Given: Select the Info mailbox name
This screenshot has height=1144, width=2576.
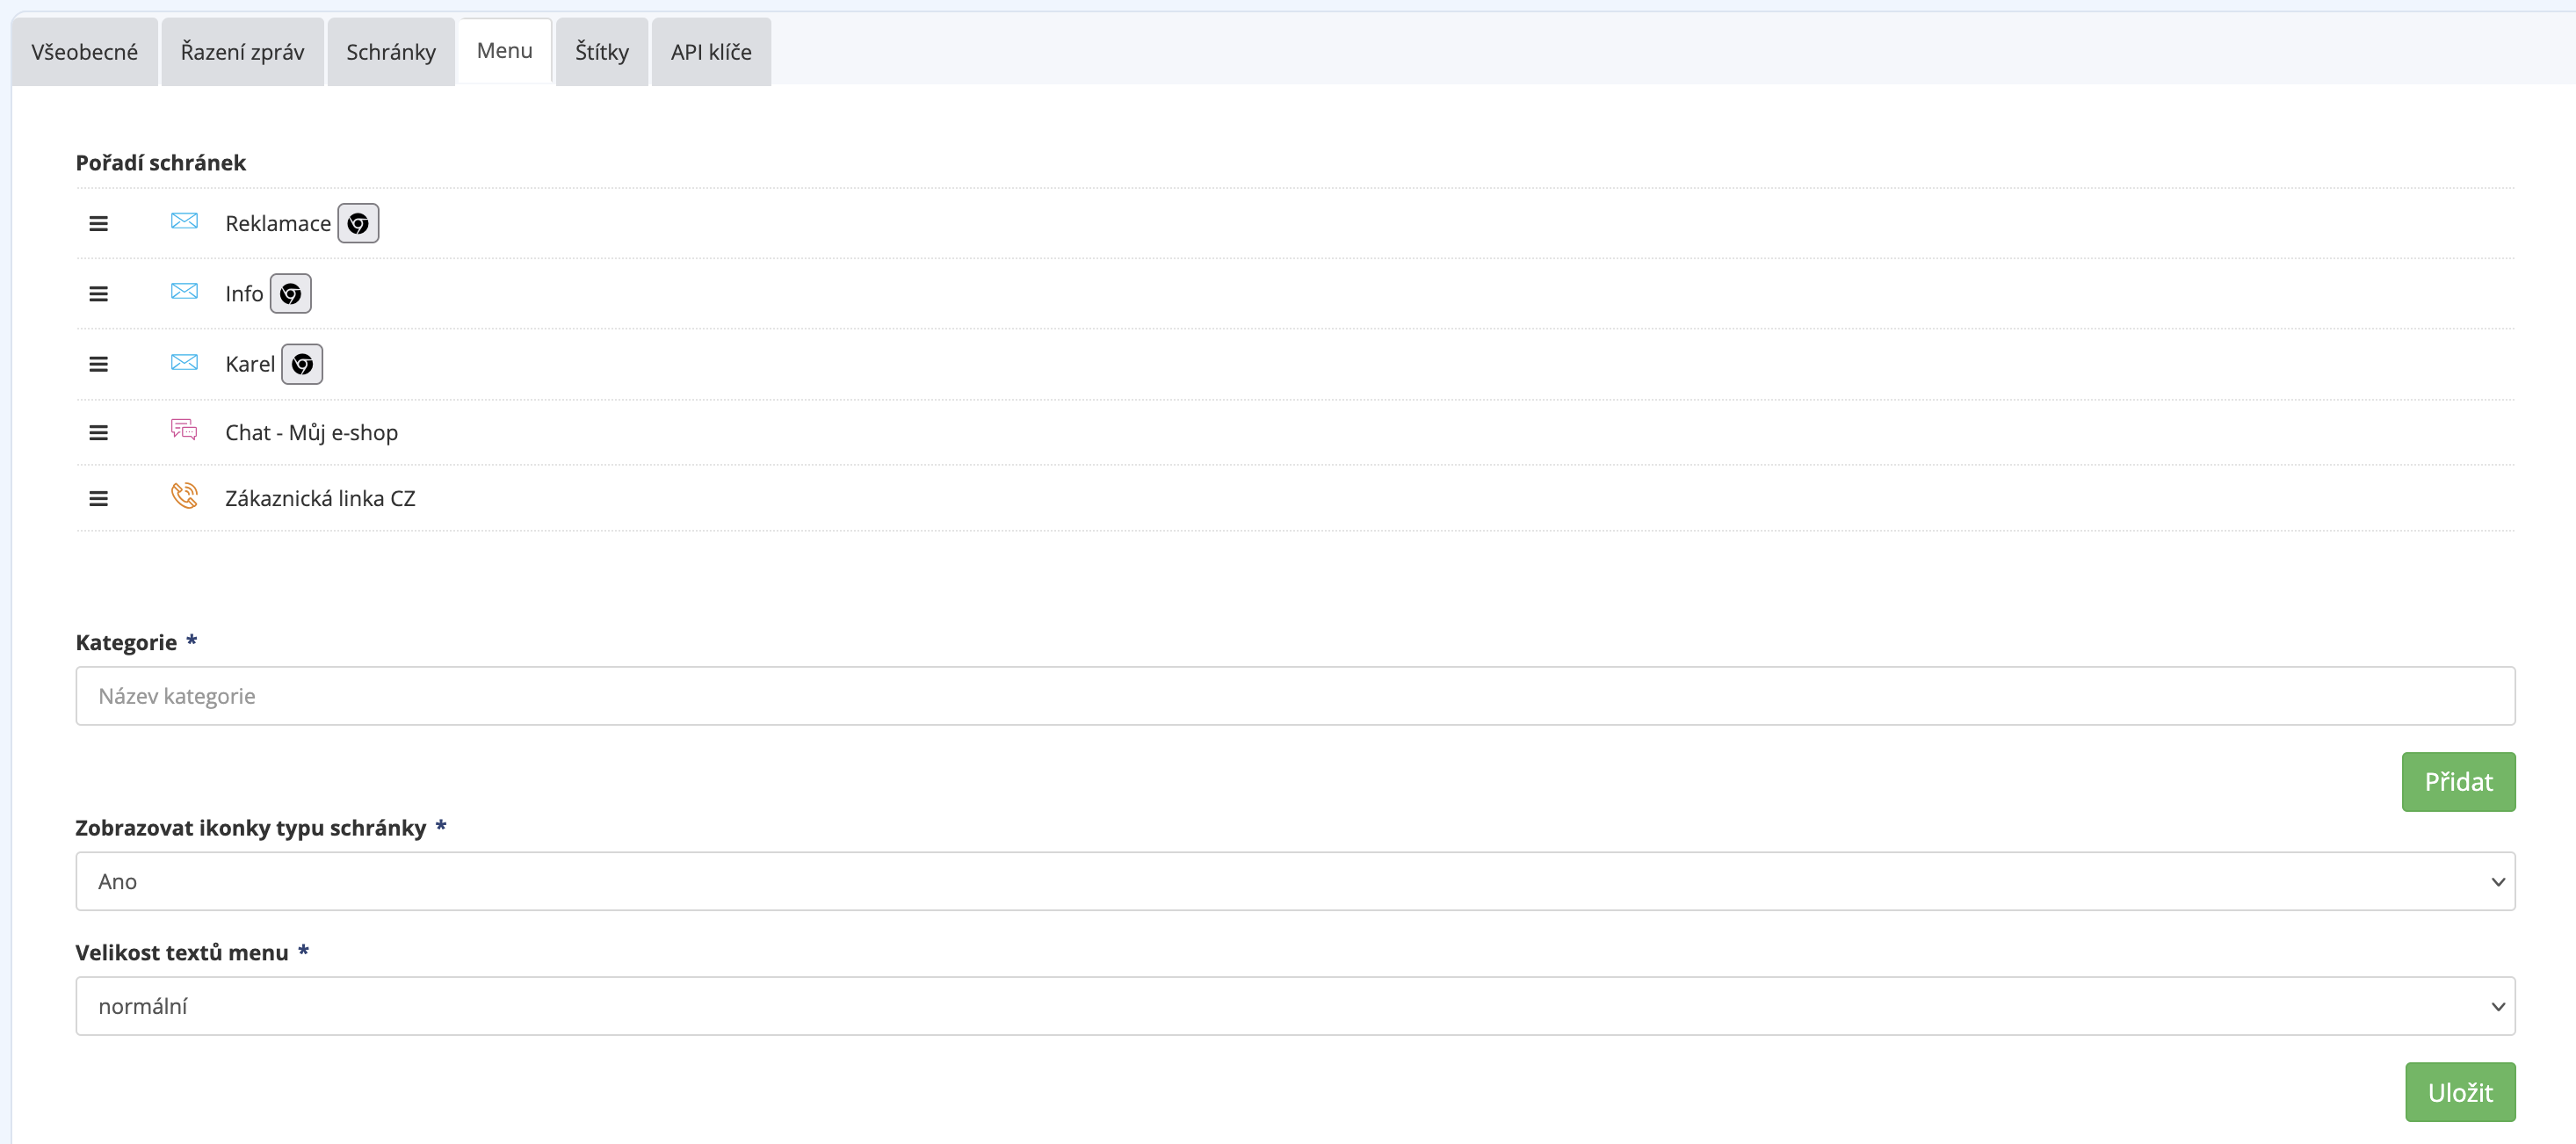Looking at the screenshot, I should tap(244, 294).
